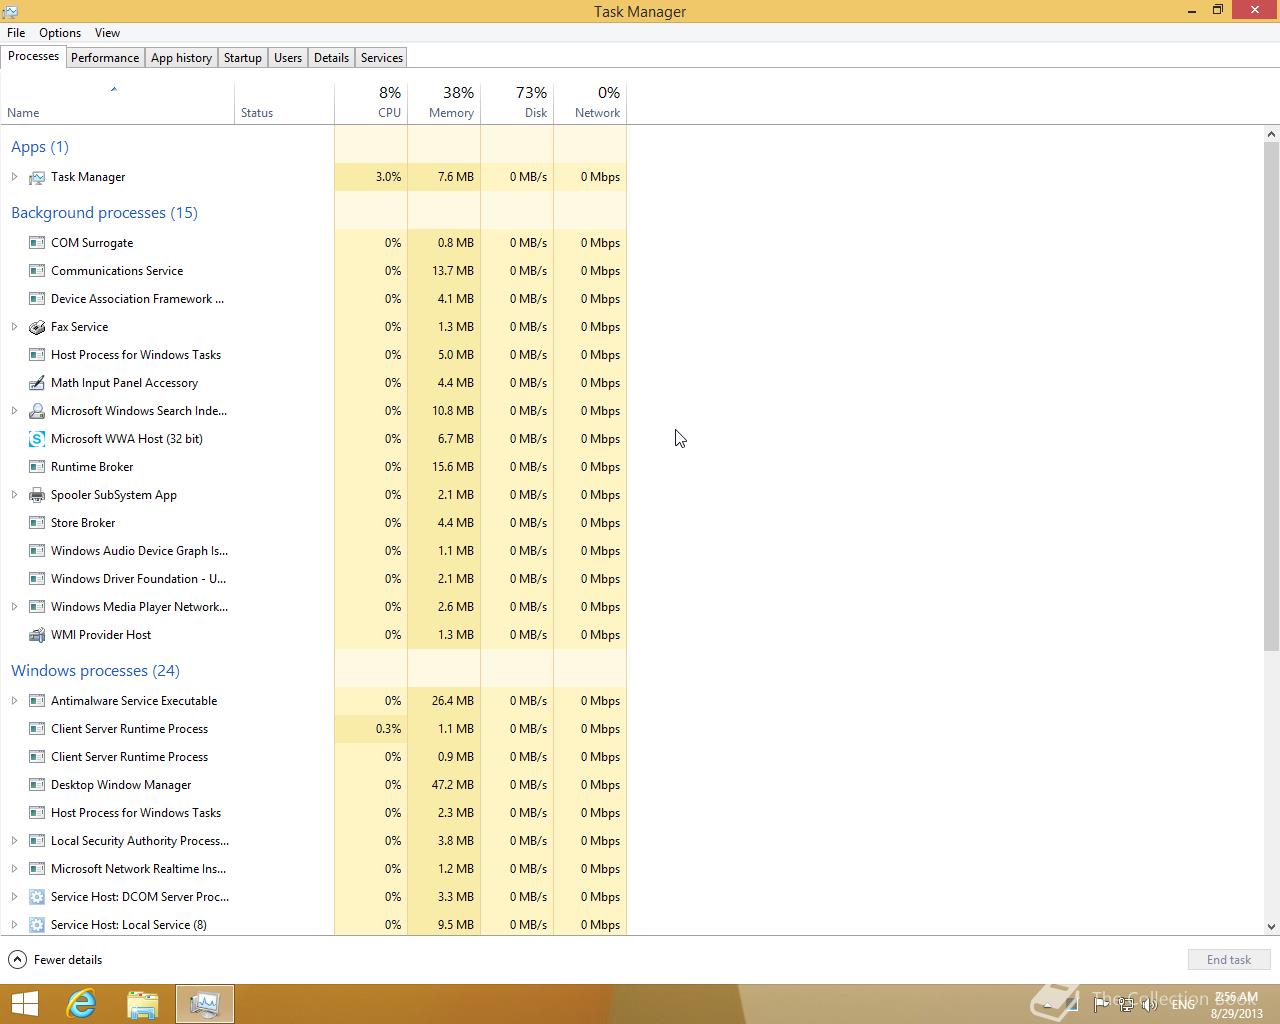This screenshot has height=1024, width=1280.
Task: Open the File menu
Action: point(16,33)
